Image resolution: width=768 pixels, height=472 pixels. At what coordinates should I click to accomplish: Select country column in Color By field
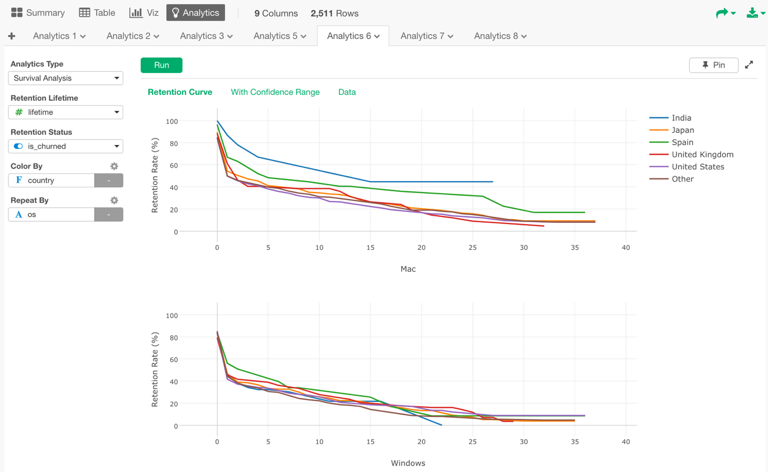point(52,180)
